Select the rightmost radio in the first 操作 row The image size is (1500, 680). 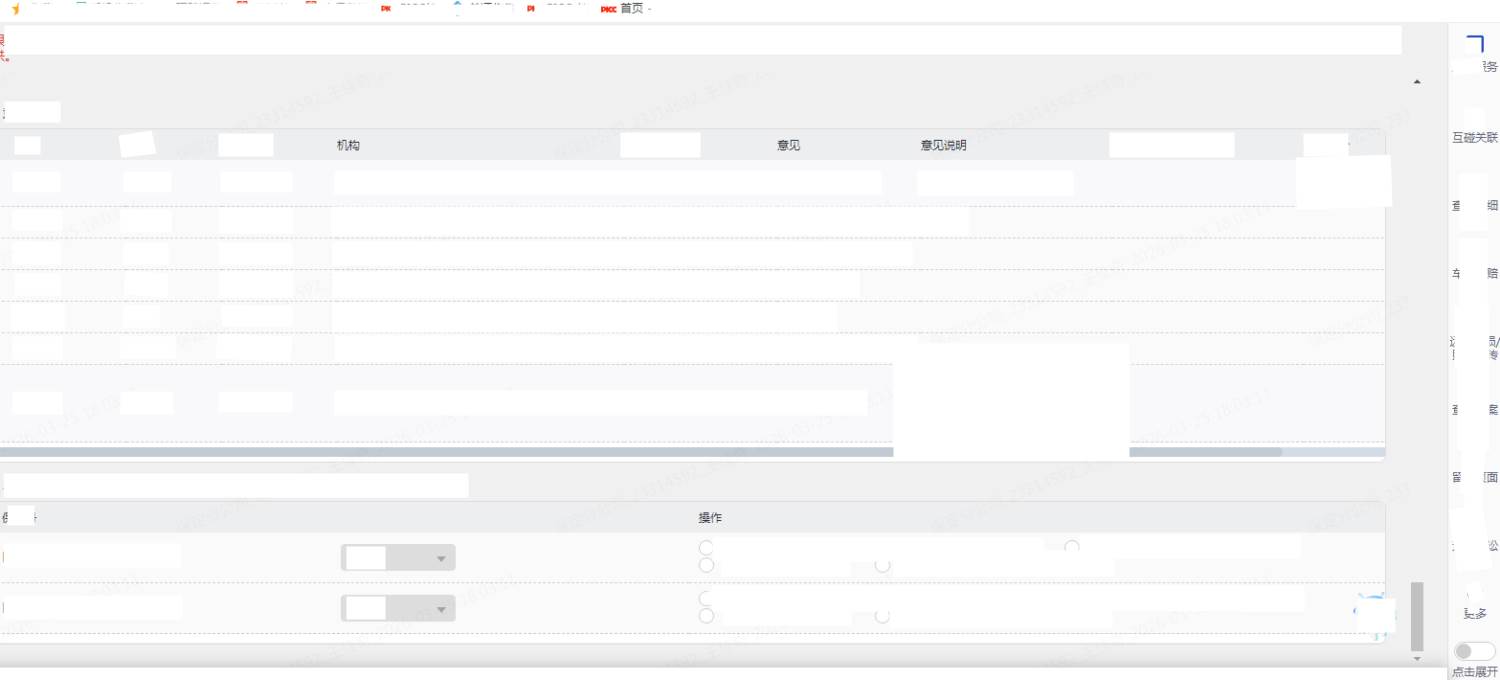[1072, 547]
